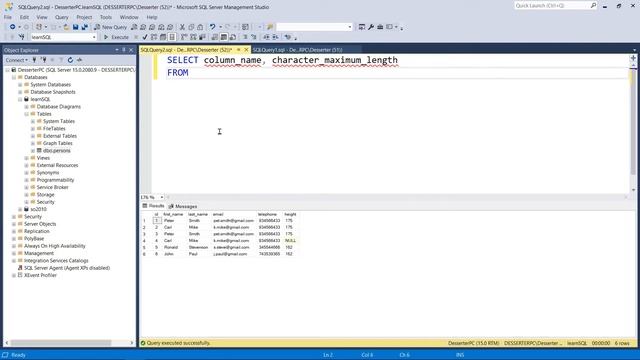Screen dimensions: 640x360
Task: Open the learnSQL database dropdown
Action: point(94,37)
